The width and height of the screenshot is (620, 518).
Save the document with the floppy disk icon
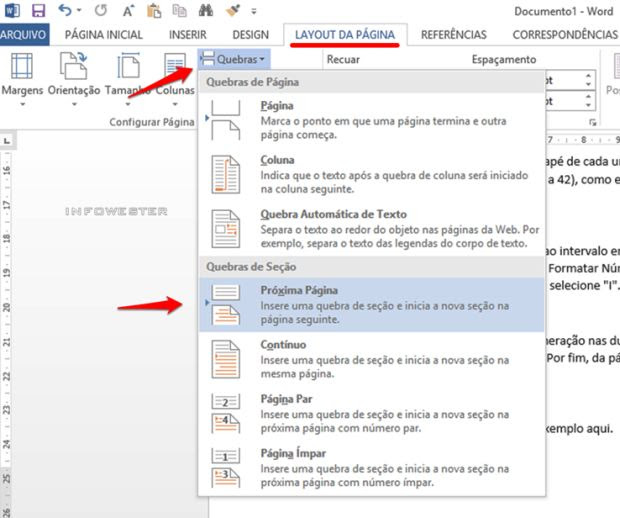coord(38,11)
